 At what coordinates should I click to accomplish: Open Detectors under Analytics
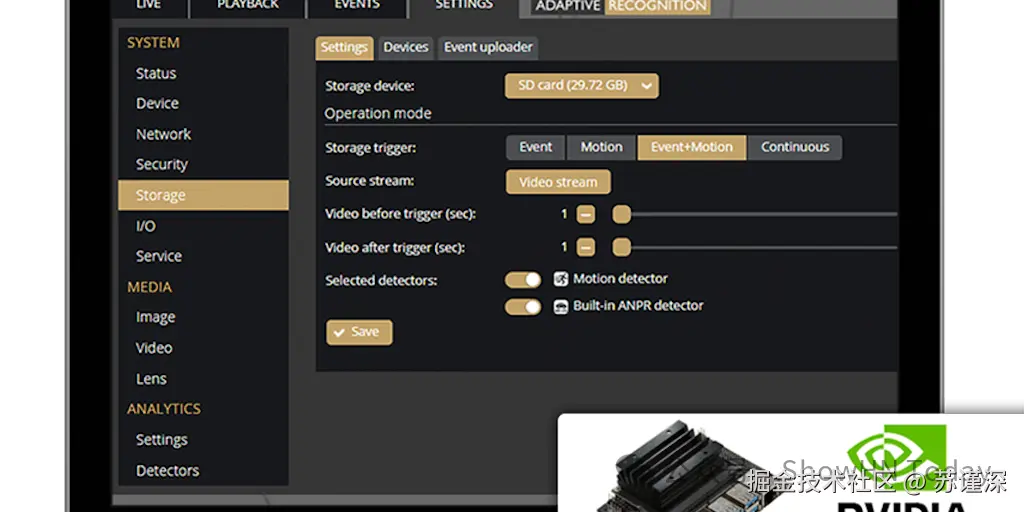(167, 470)
